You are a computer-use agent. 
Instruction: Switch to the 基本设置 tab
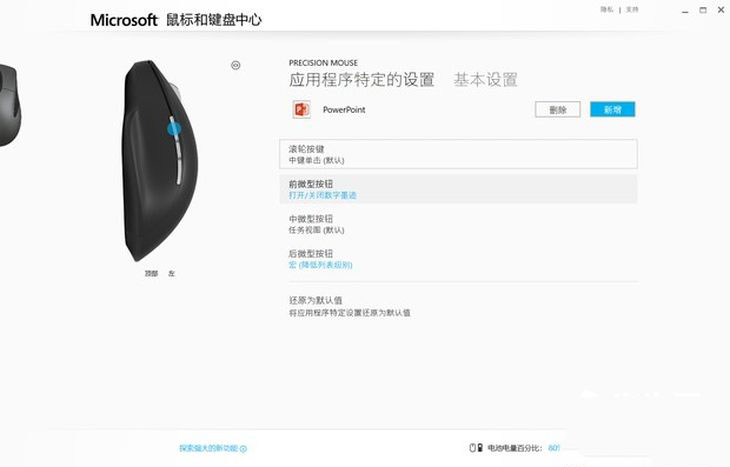coord(485,80)
